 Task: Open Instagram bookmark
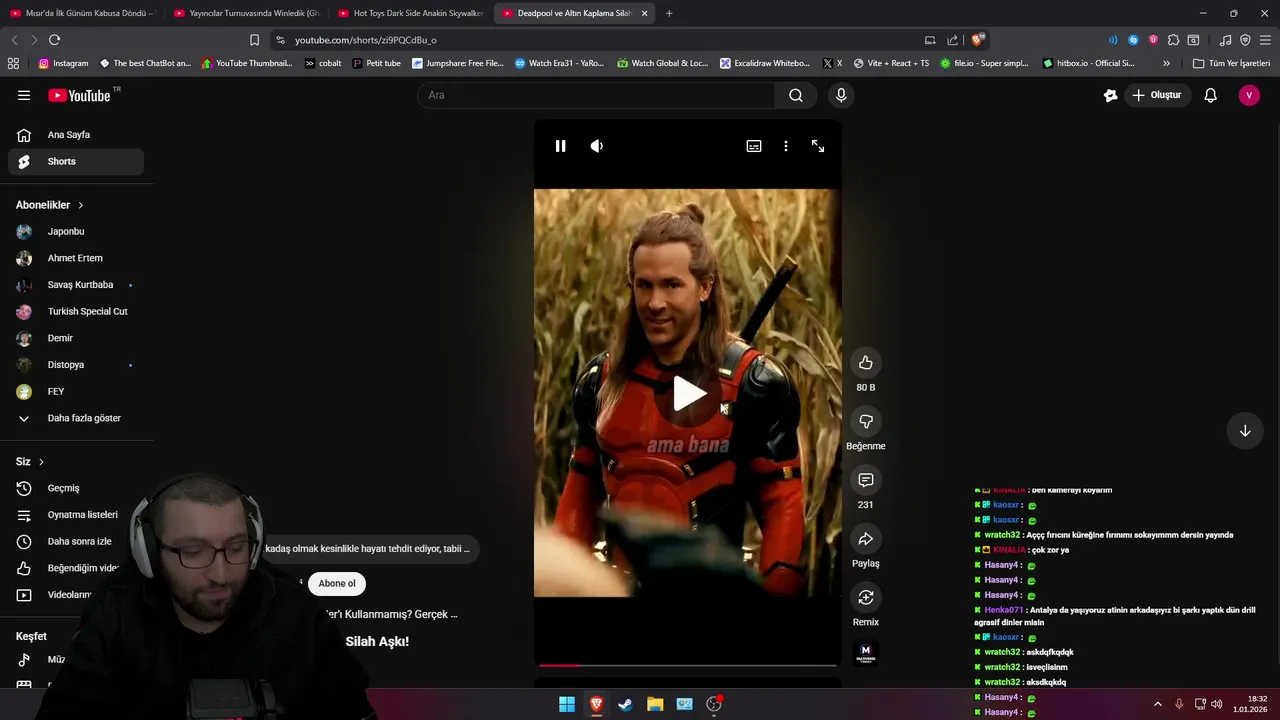63,63
